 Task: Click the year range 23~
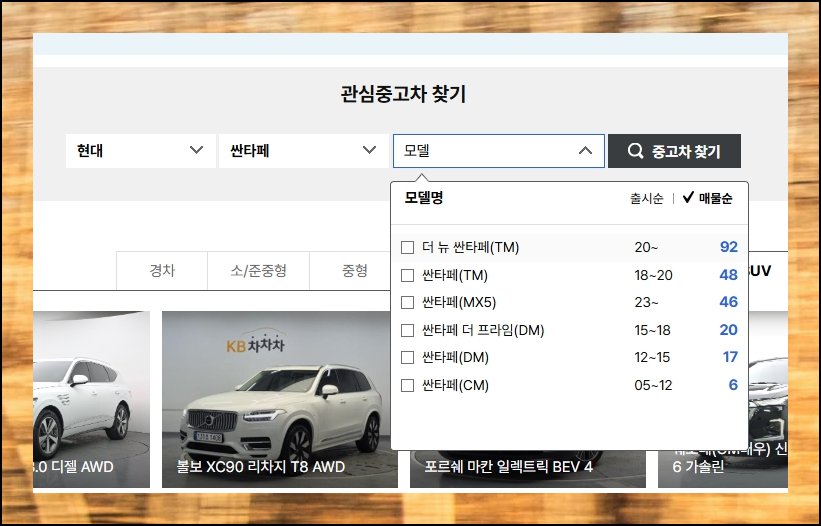pos(646,303)
